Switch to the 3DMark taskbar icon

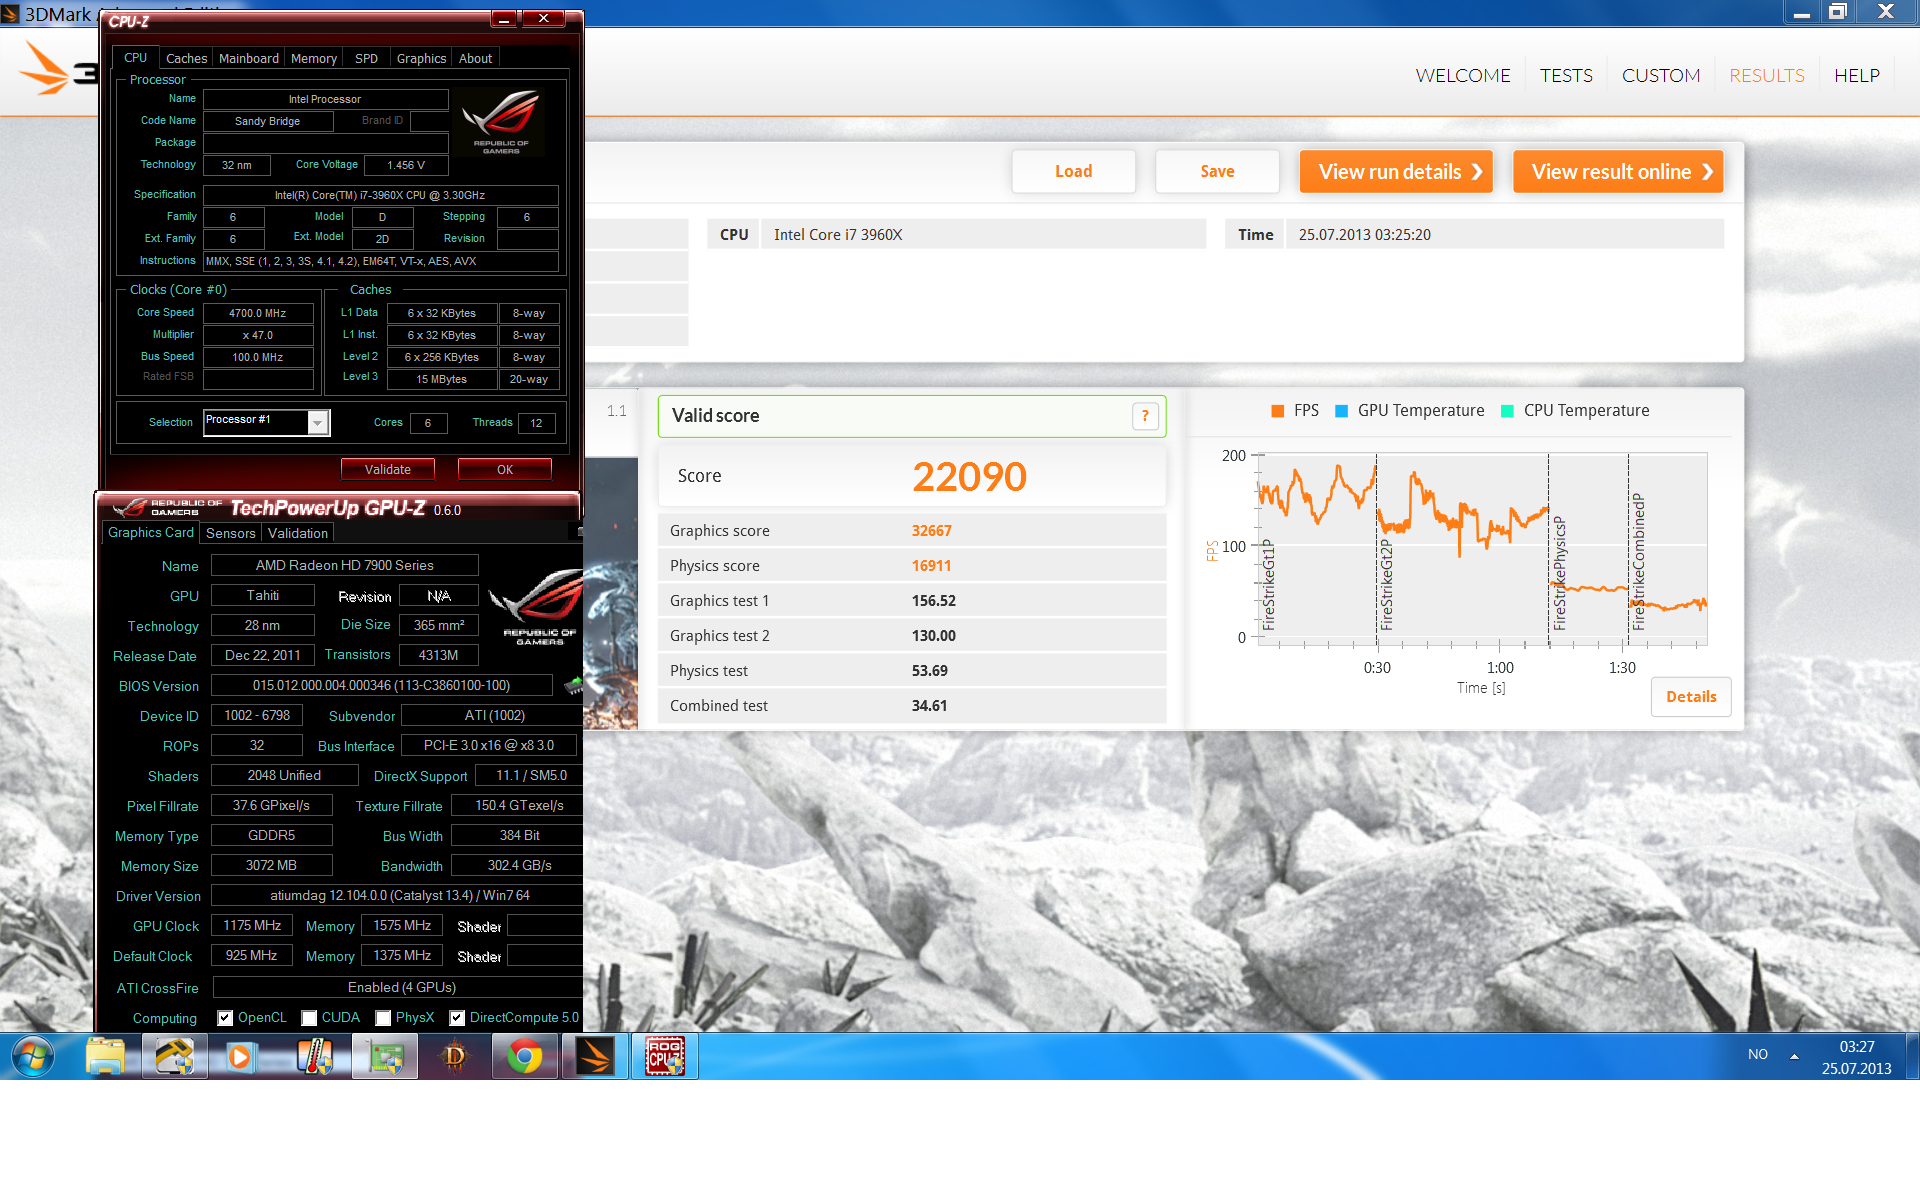tap(595, 1056)
